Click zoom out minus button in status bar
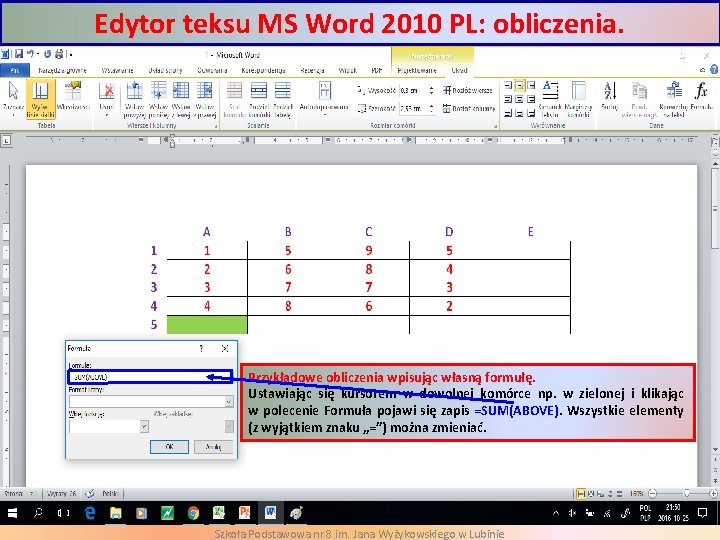 [x=652, y=494]
